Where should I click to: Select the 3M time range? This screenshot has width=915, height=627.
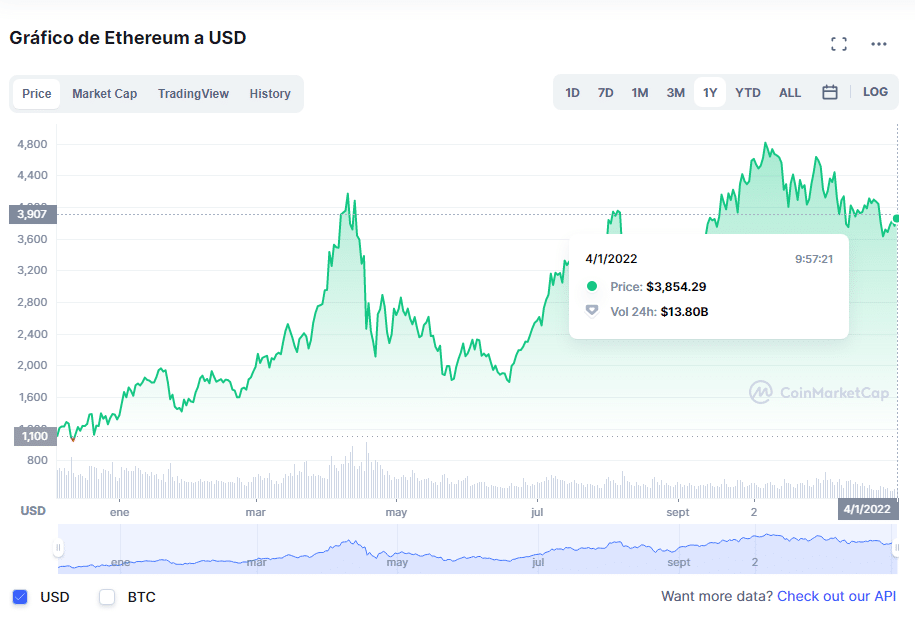coord(675,92)
